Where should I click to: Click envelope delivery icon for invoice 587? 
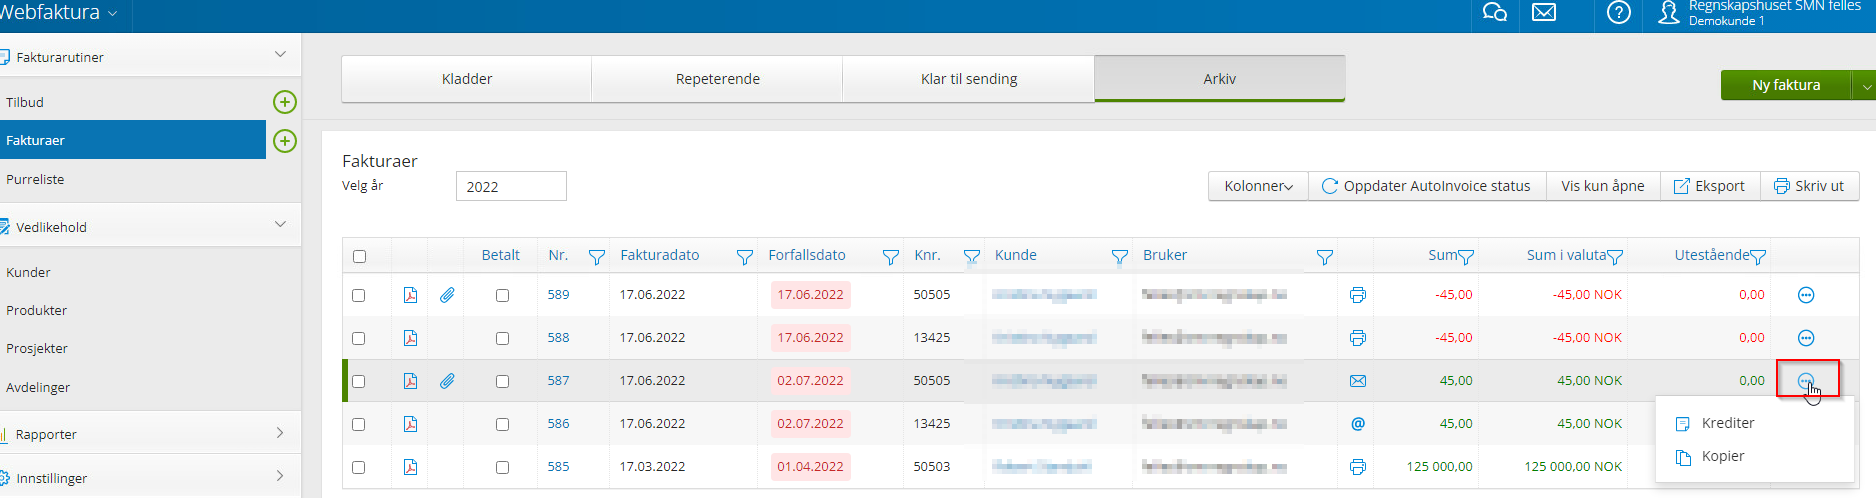click(x=1357, y=381)
